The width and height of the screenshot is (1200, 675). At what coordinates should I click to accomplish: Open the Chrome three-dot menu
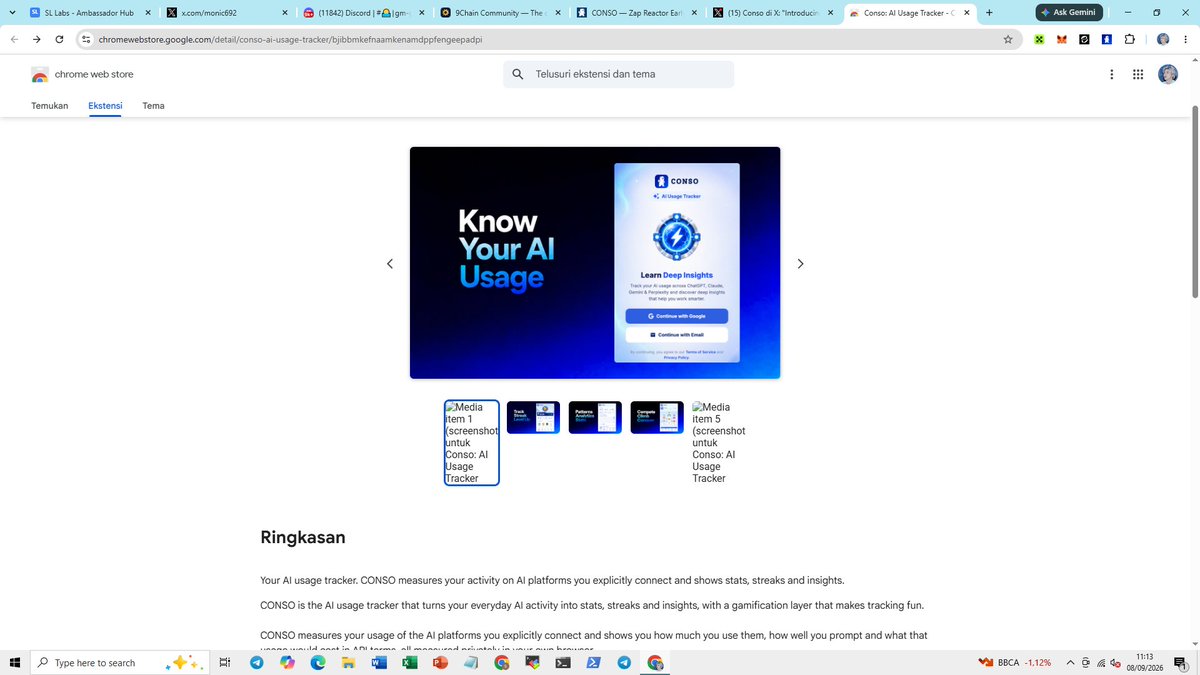(x=1185, y=39)
